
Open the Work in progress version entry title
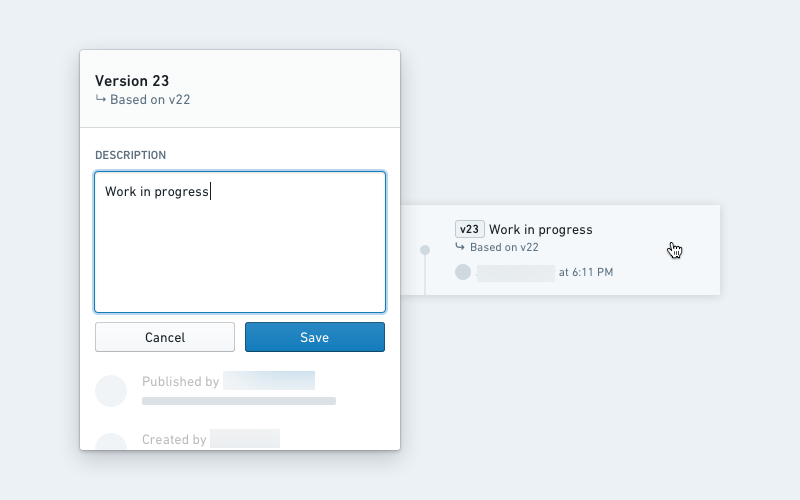point(541,230)
